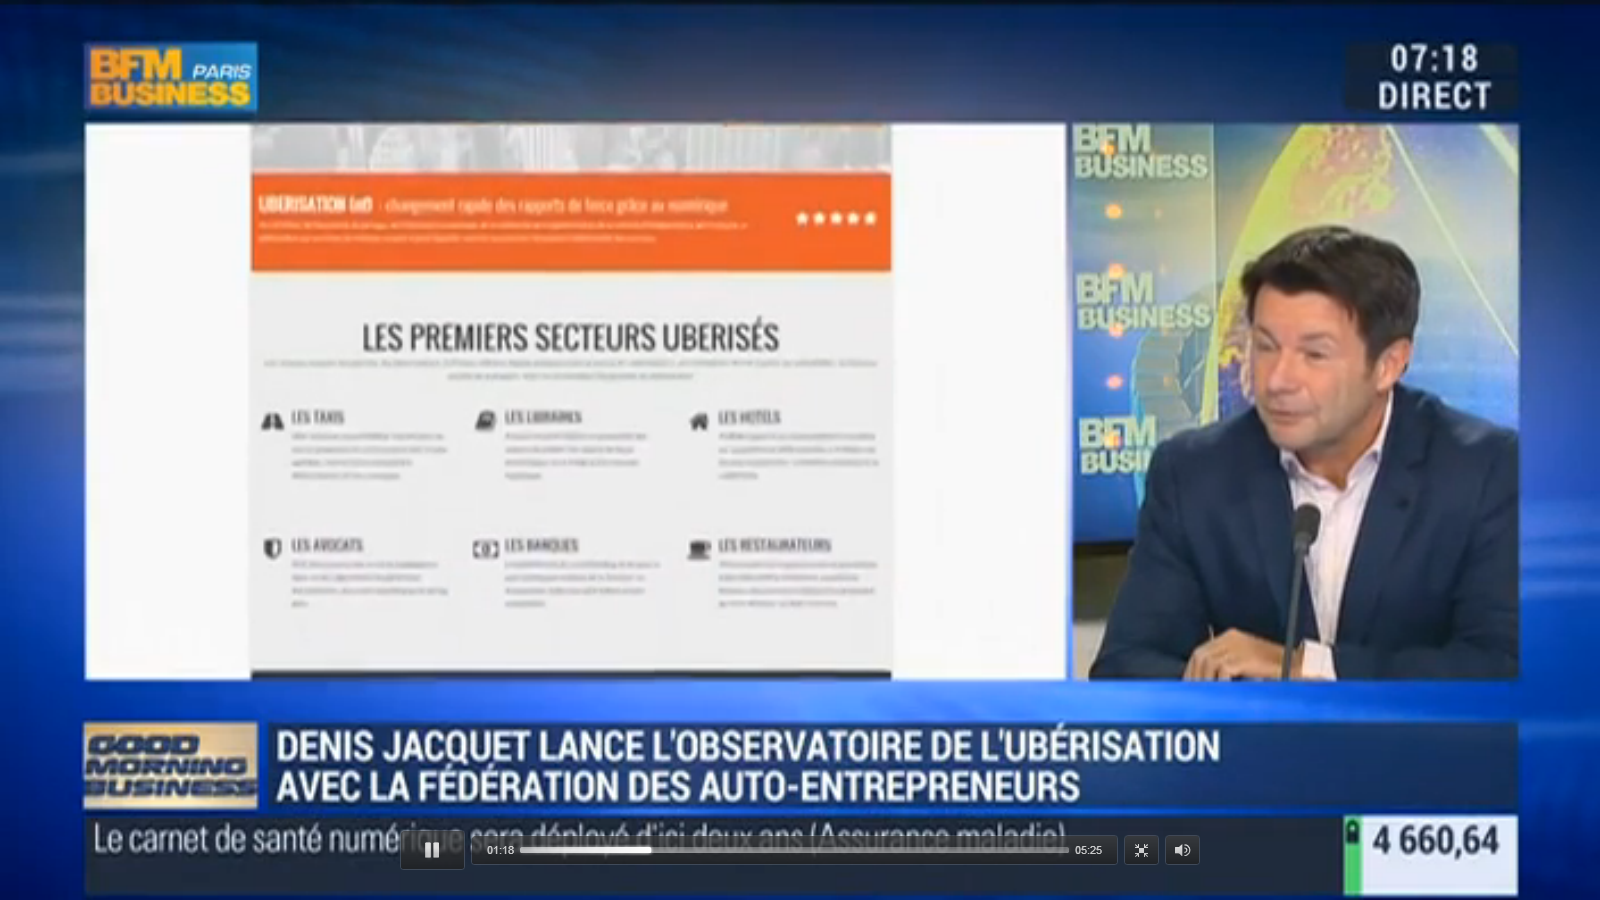This screenshot has width=1600, height=900.
Task: Click the taxi icon beside Les Taxis
Action: (272, 421)
